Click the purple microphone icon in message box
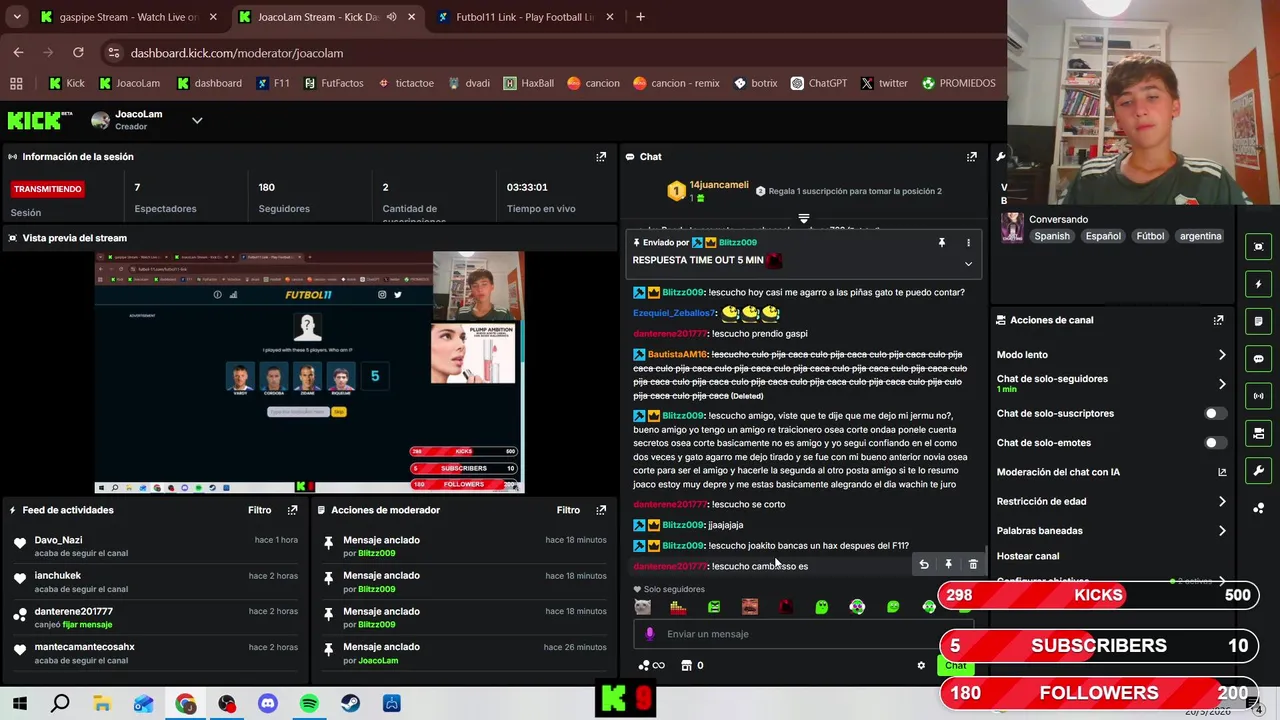Viewport: 1280px width, 720px height. coord(650,634)
